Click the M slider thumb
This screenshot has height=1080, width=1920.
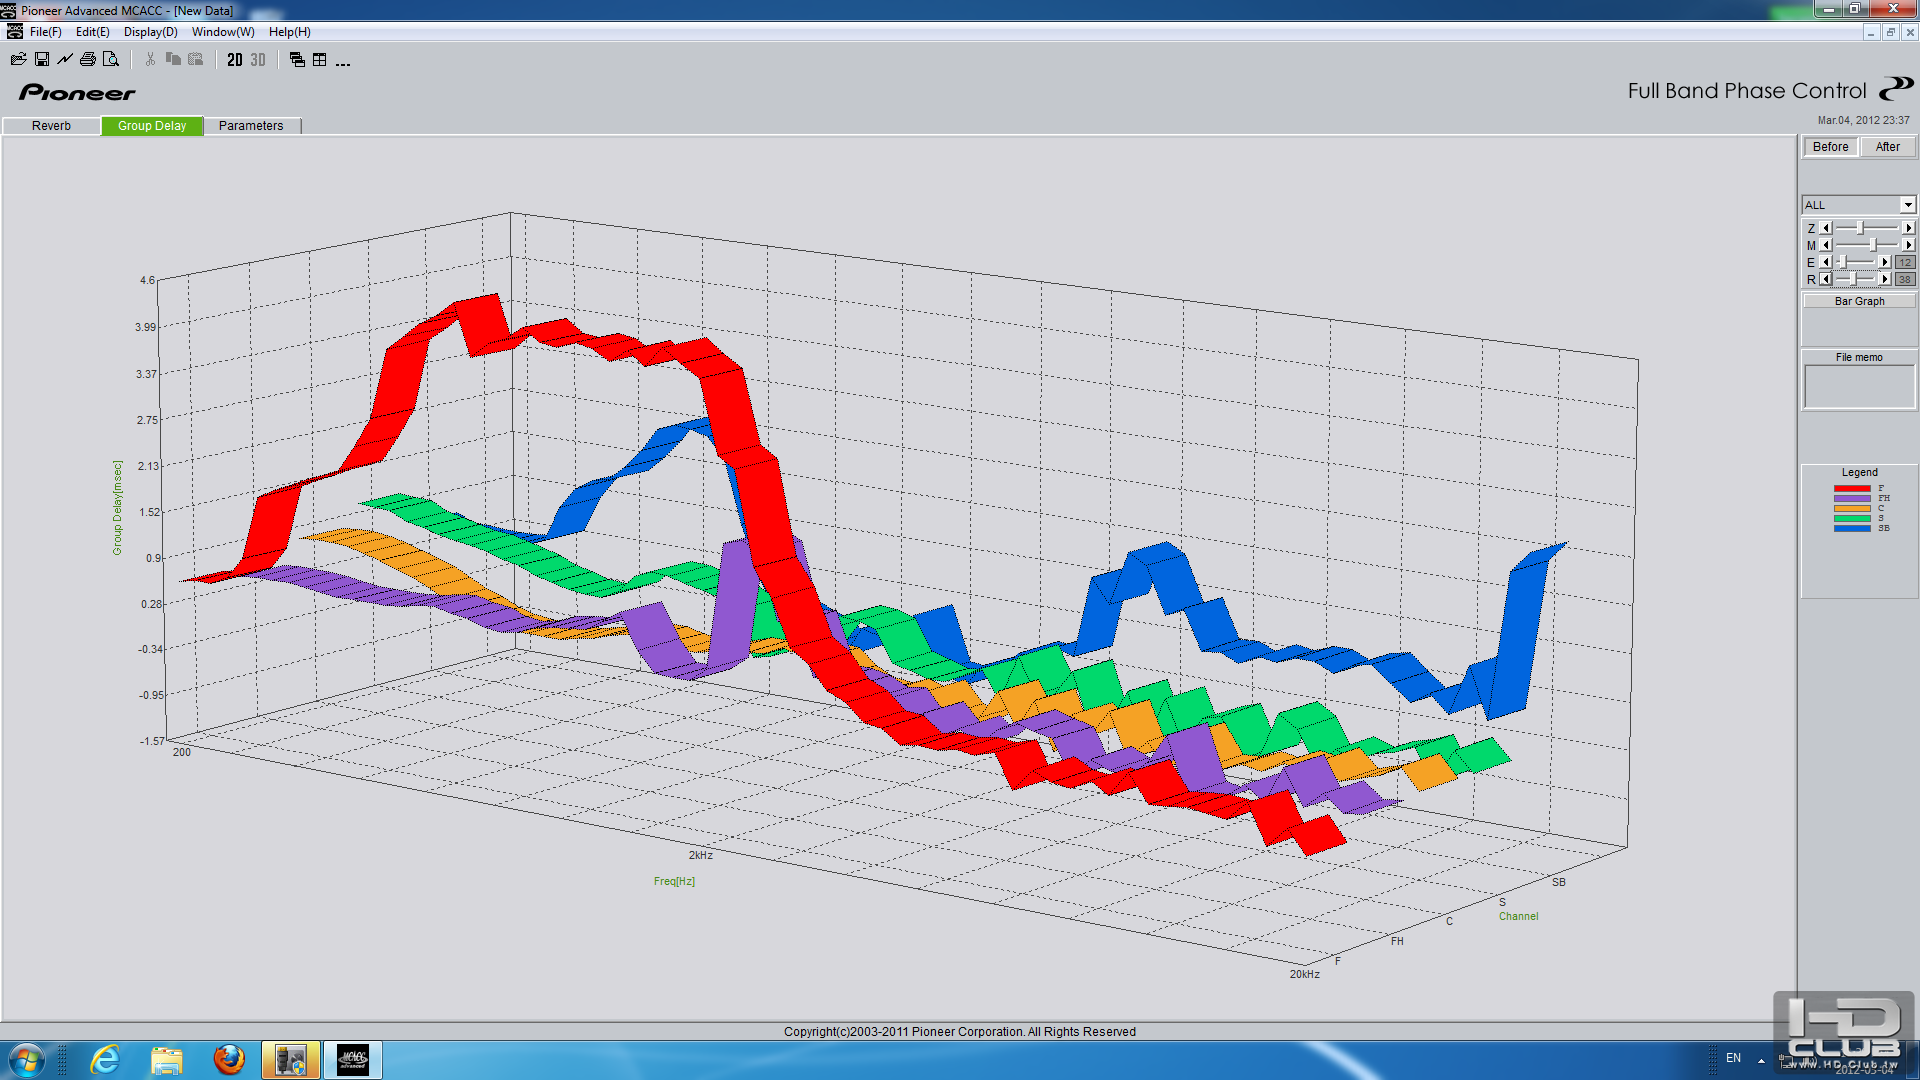click(1872, 245)
